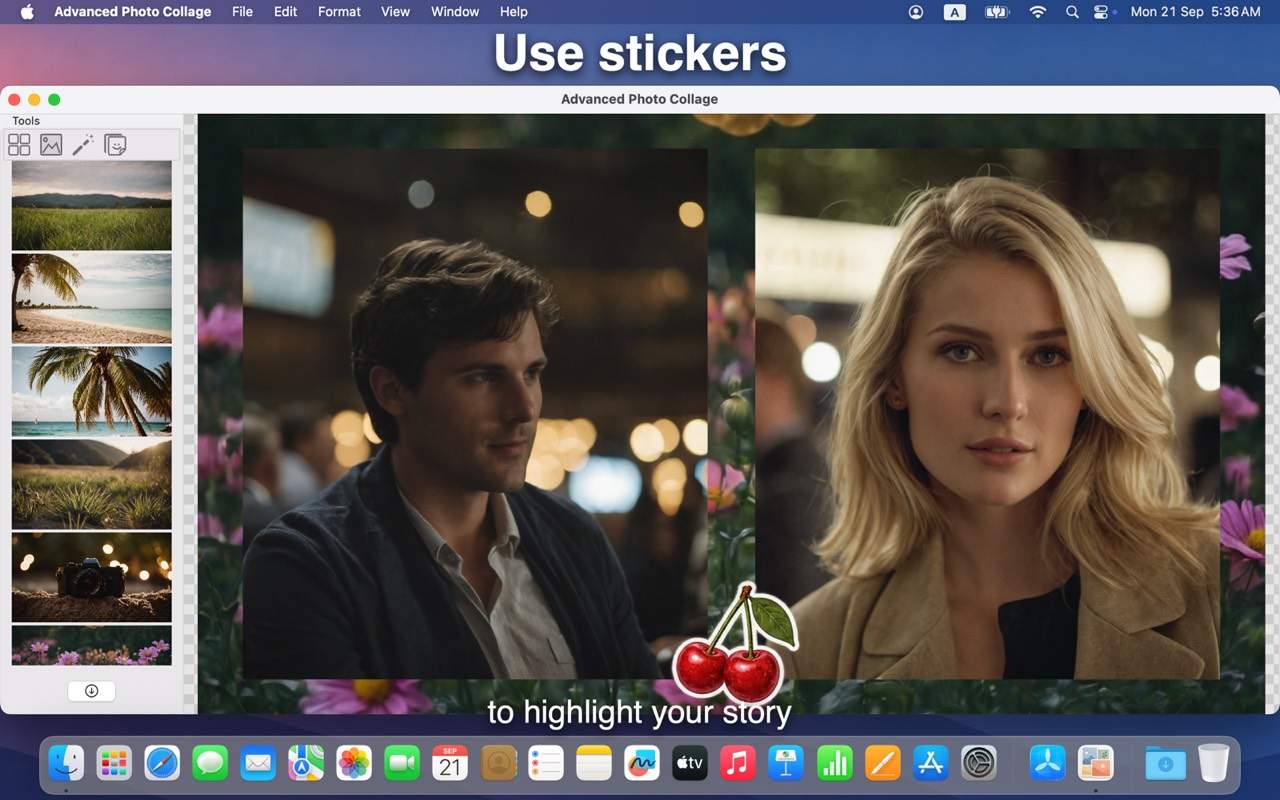The height and width of the screenshot is (800, 1280).
Task: Open the Help menu
Action: click(513, 12)
